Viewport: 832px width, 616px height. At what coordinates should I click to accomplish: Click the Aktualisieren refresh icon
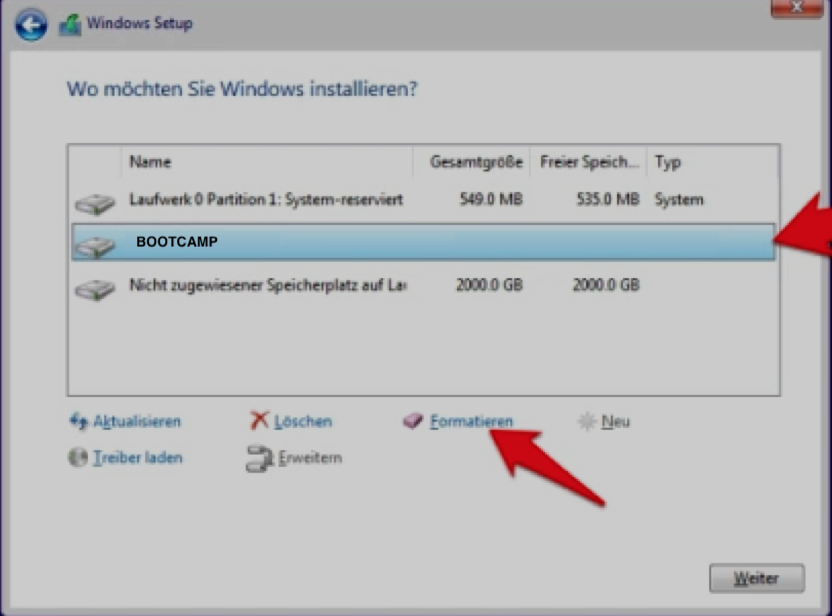click(x=79, y=421)
